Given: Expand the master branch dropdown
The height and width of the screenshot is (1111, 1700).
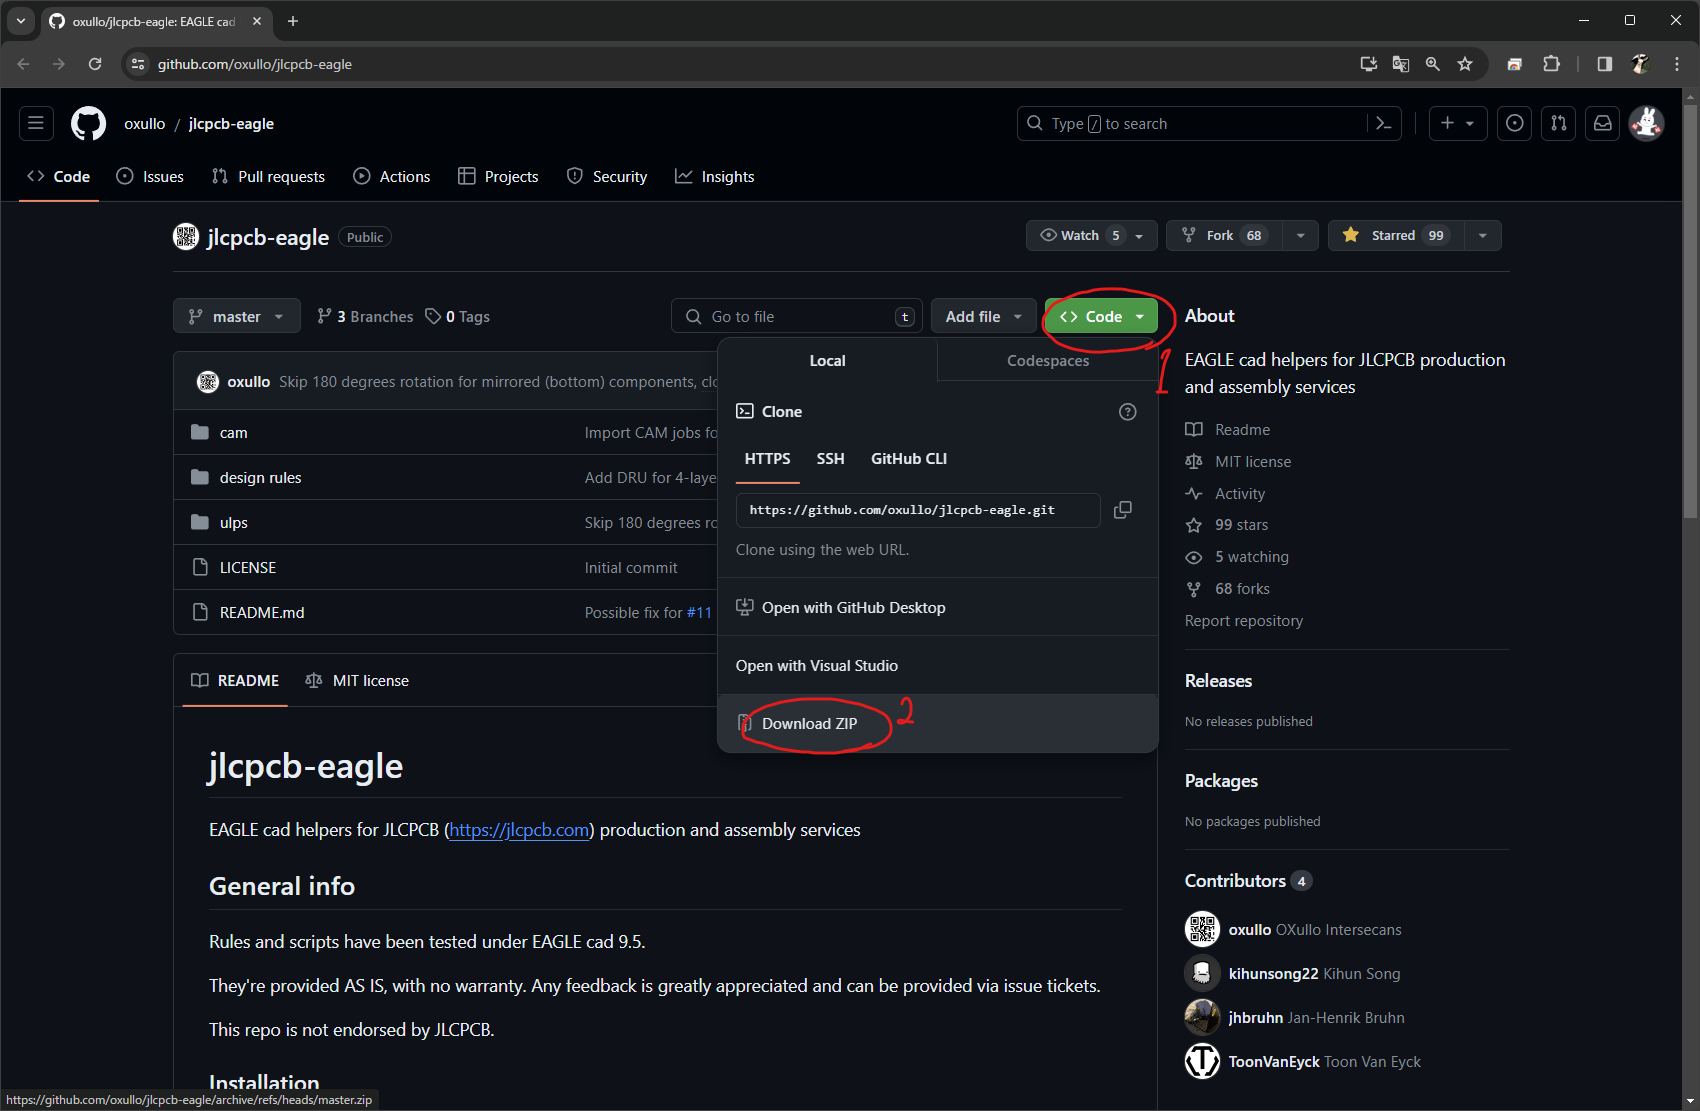Looking at the screenshot, I should [236, 317].
